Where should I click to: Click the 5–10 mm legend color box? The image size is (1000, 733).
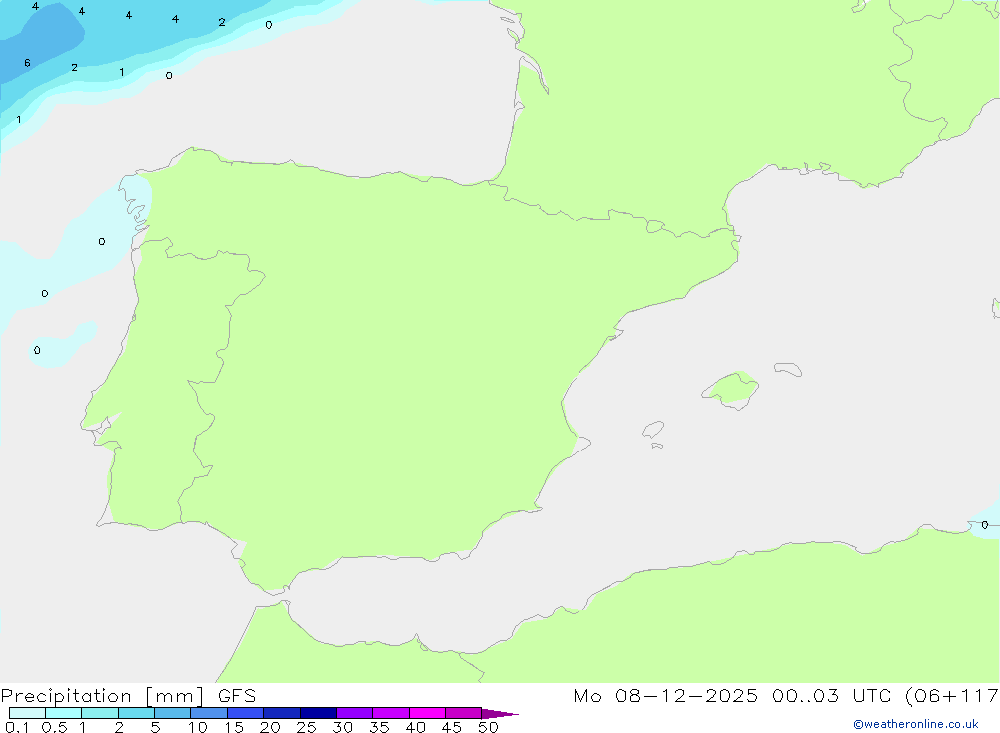coord(172,713)
